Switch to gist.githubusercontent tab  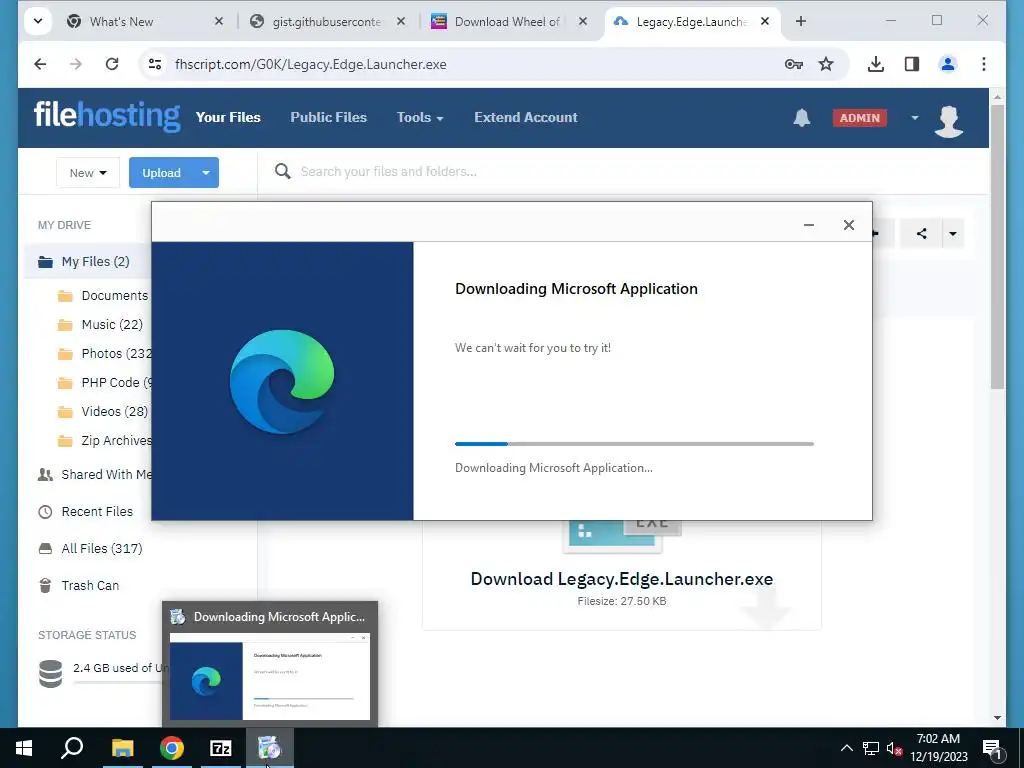[x=327, y=22]
